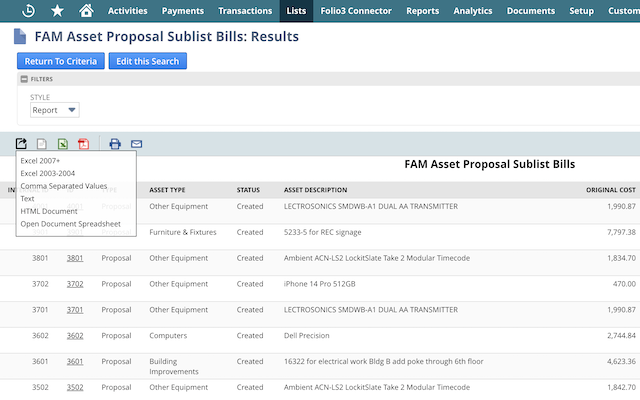Select 'Building Improvements' asset type cell

coord(174,367)
